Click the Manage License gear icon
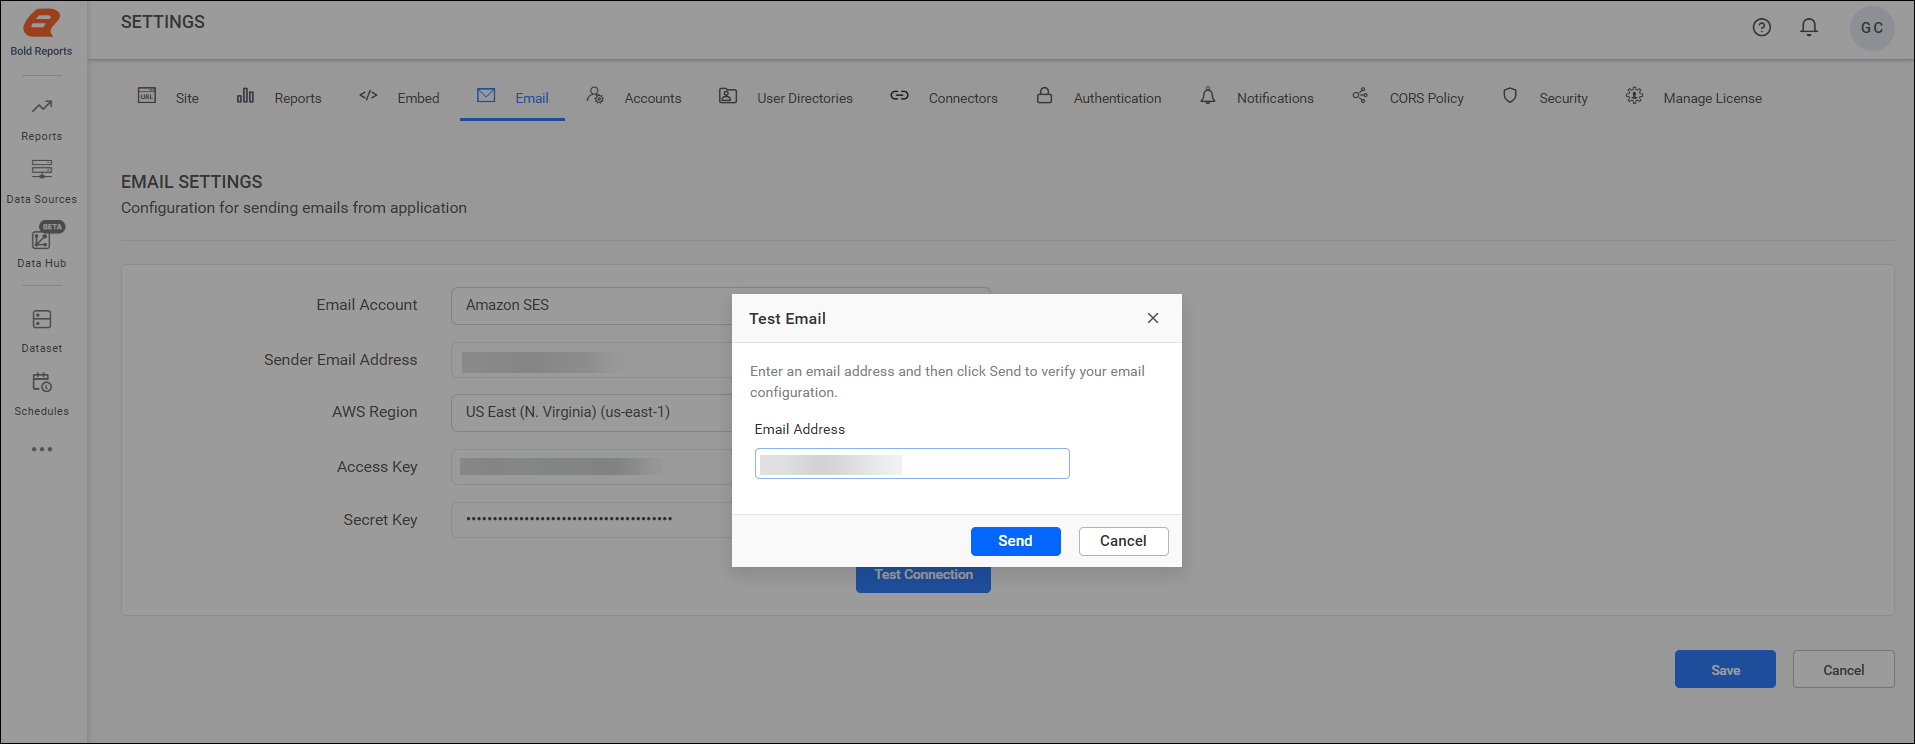 1634,95
